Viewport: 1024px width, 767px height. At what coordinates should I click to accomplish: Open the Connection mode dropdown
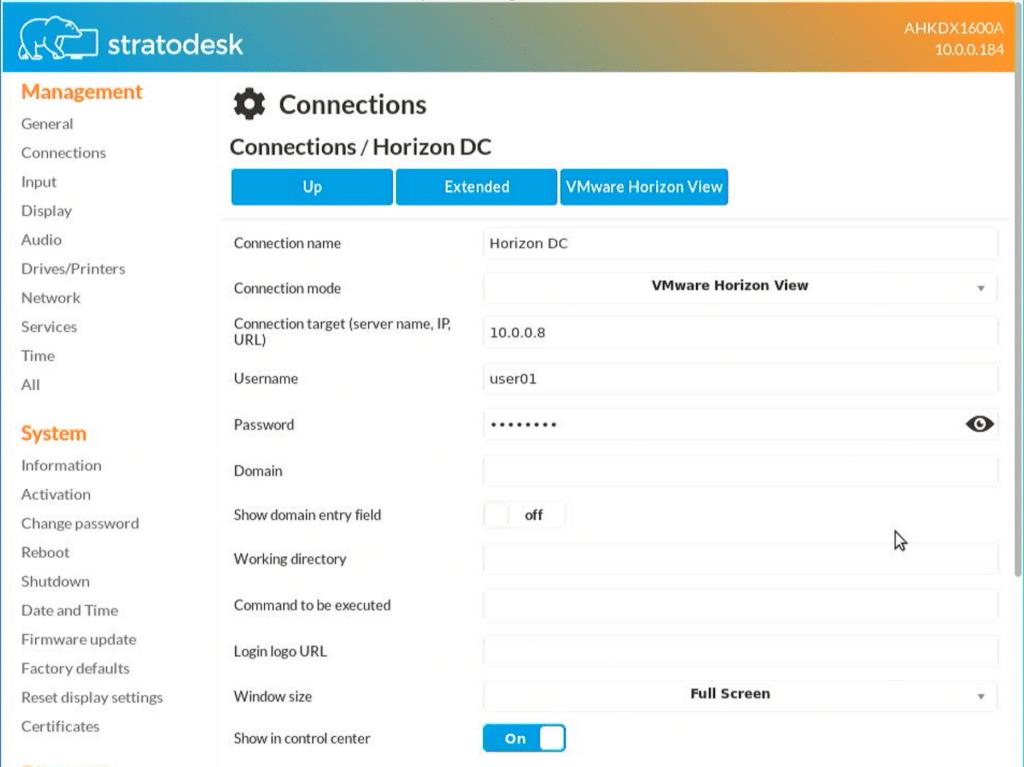(x=740, y=287)
